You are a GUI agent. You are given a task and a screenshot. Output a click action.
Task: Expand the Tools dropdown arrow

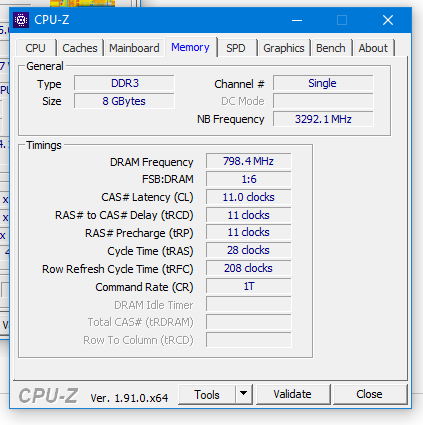click(244, 395)
